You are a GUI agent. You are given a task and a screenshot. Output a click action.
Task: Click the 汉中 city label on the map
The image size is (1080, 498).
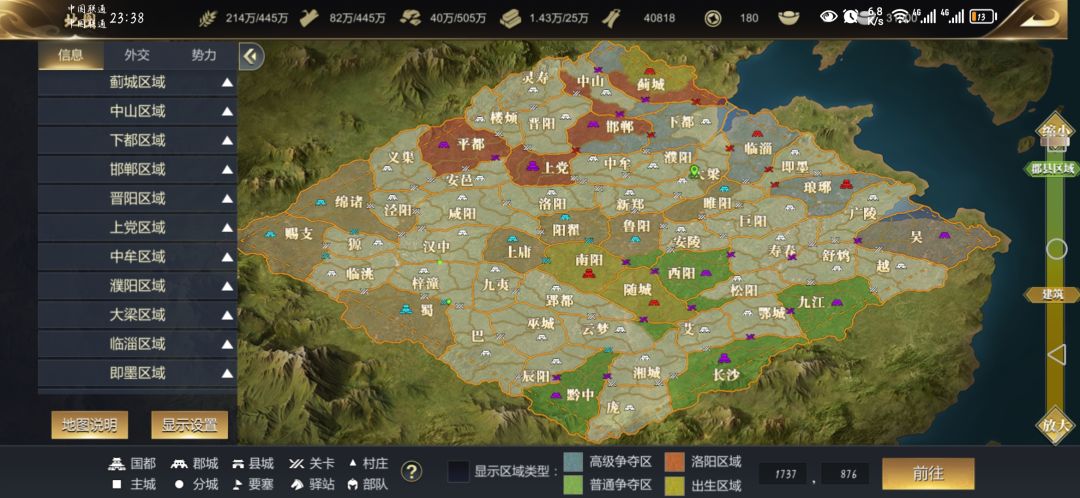(x=437, y=247)
